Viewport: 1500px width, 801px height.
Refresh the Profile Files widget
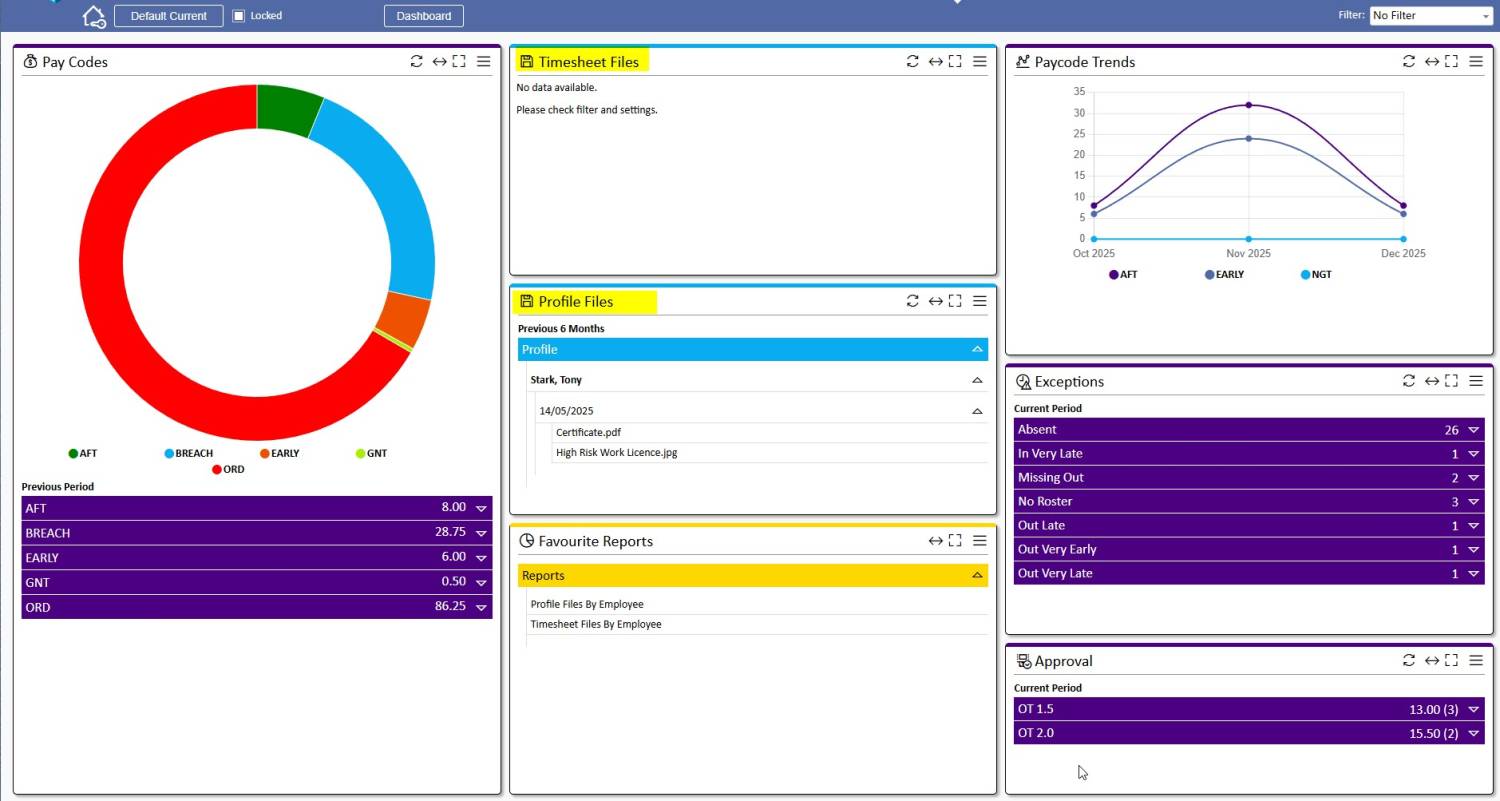913,301
